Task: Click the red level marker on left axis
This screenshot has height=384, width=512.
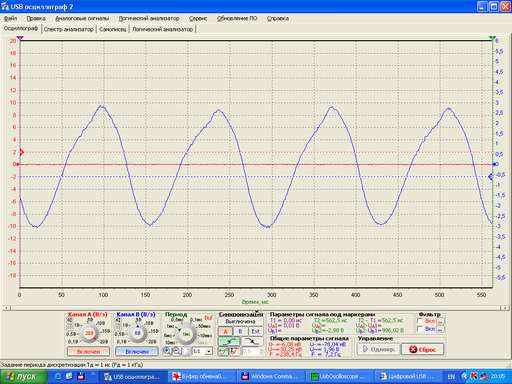Action: (x=21, y=152)
